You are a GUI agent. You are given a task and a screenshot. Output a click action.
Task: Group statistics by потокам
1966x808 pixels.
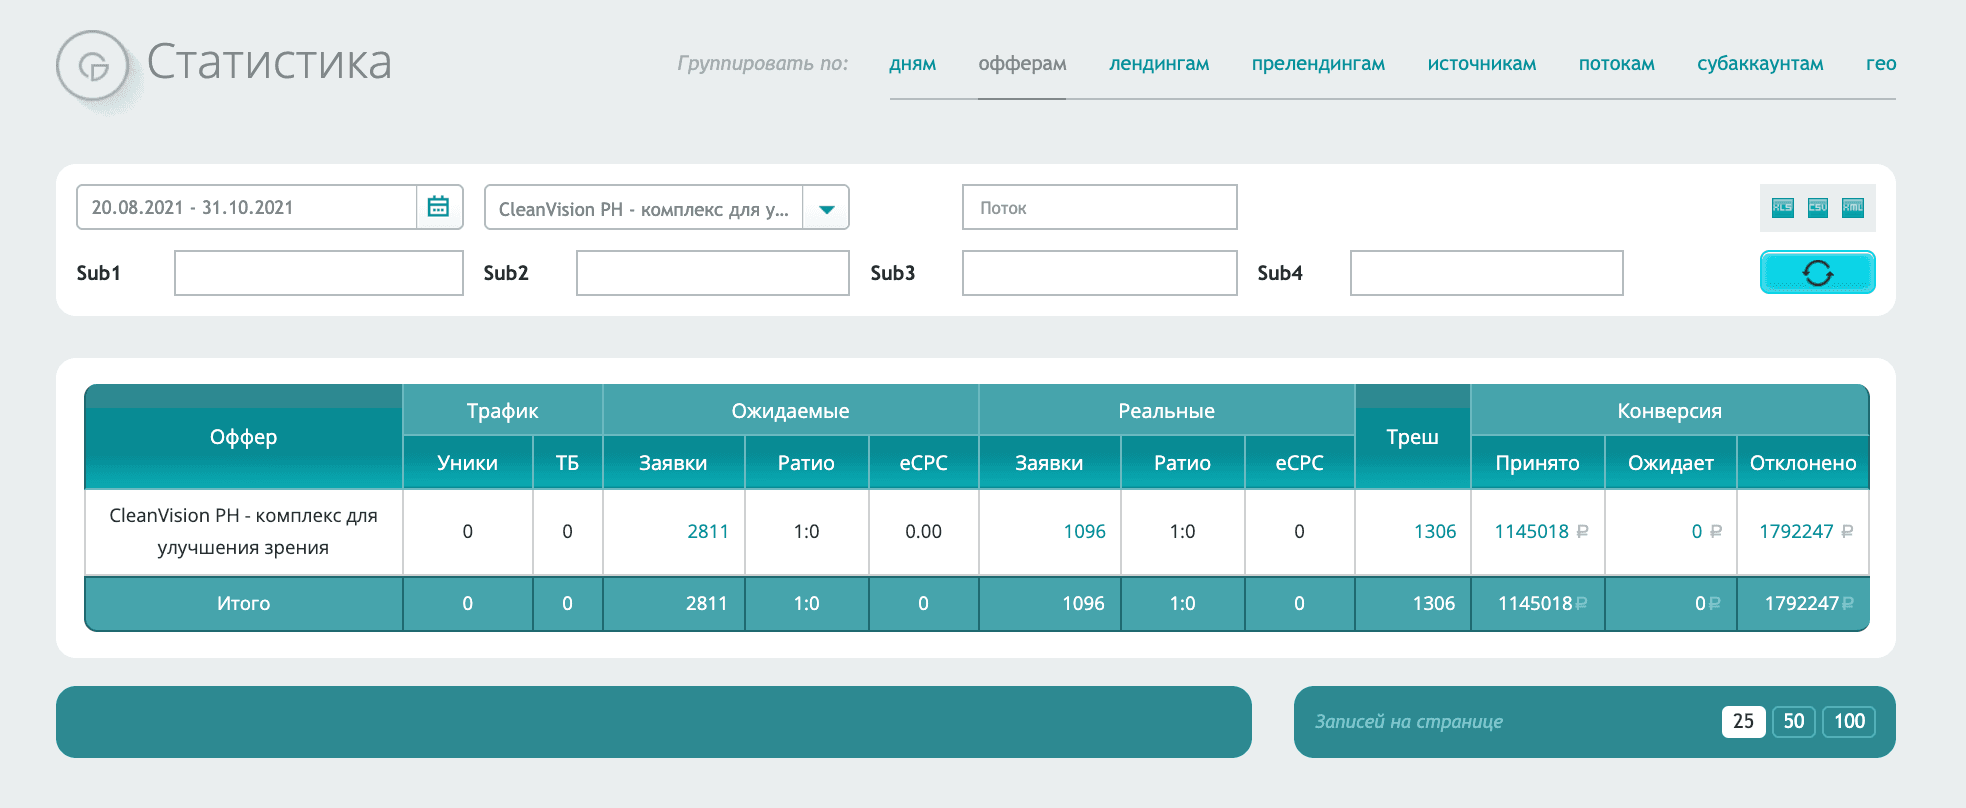[x=1617, y=64]
